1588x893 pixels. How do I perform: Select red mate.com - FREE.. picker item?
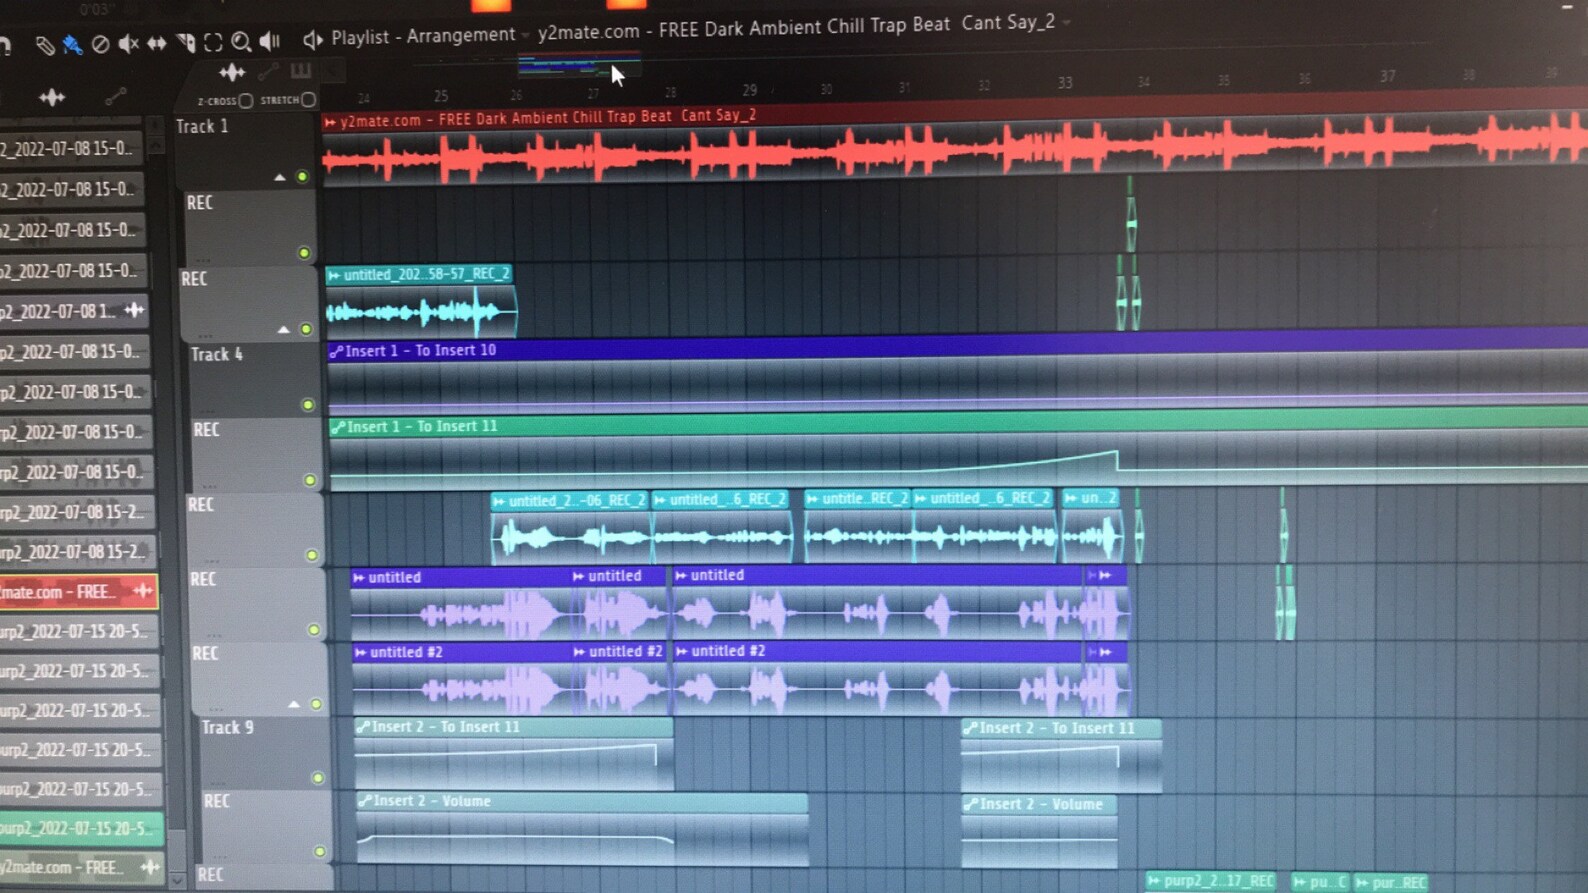78,591
